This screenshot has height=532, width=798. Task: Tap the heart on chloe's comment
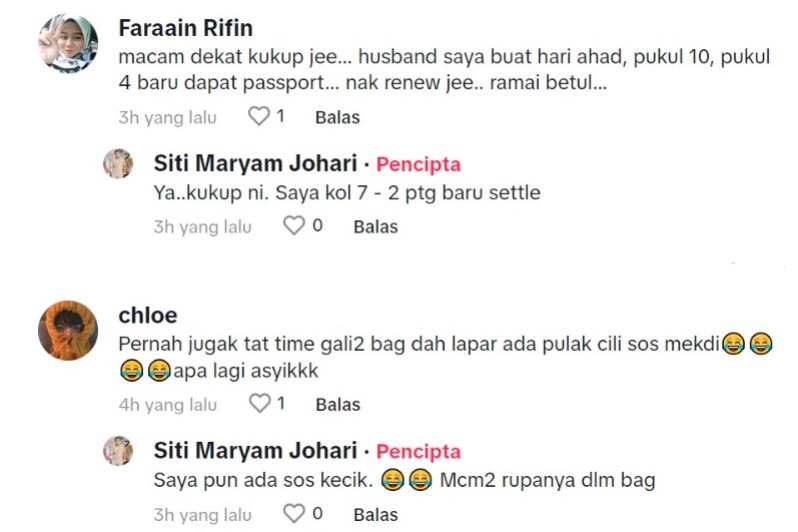[260, 404]
